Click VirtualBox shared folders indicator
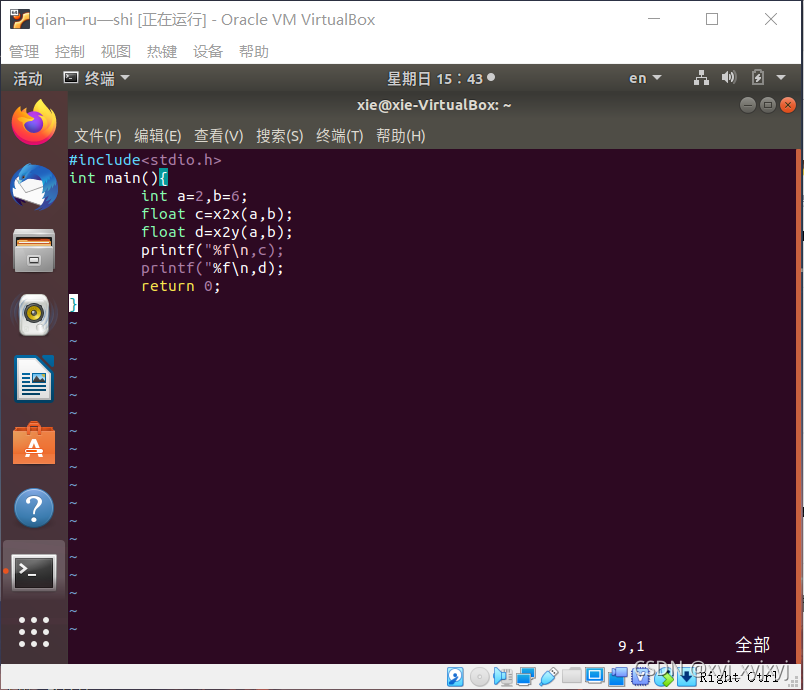The height and width of the screenshot is (690, 804). coord(571,677)
